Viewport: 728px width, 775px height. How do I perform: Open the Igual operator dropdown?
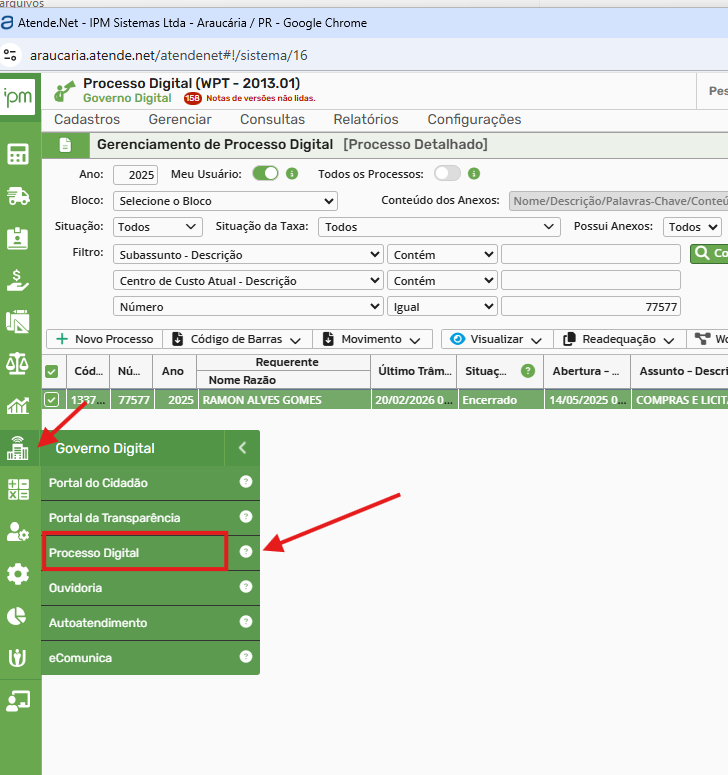tap(442, 307)
